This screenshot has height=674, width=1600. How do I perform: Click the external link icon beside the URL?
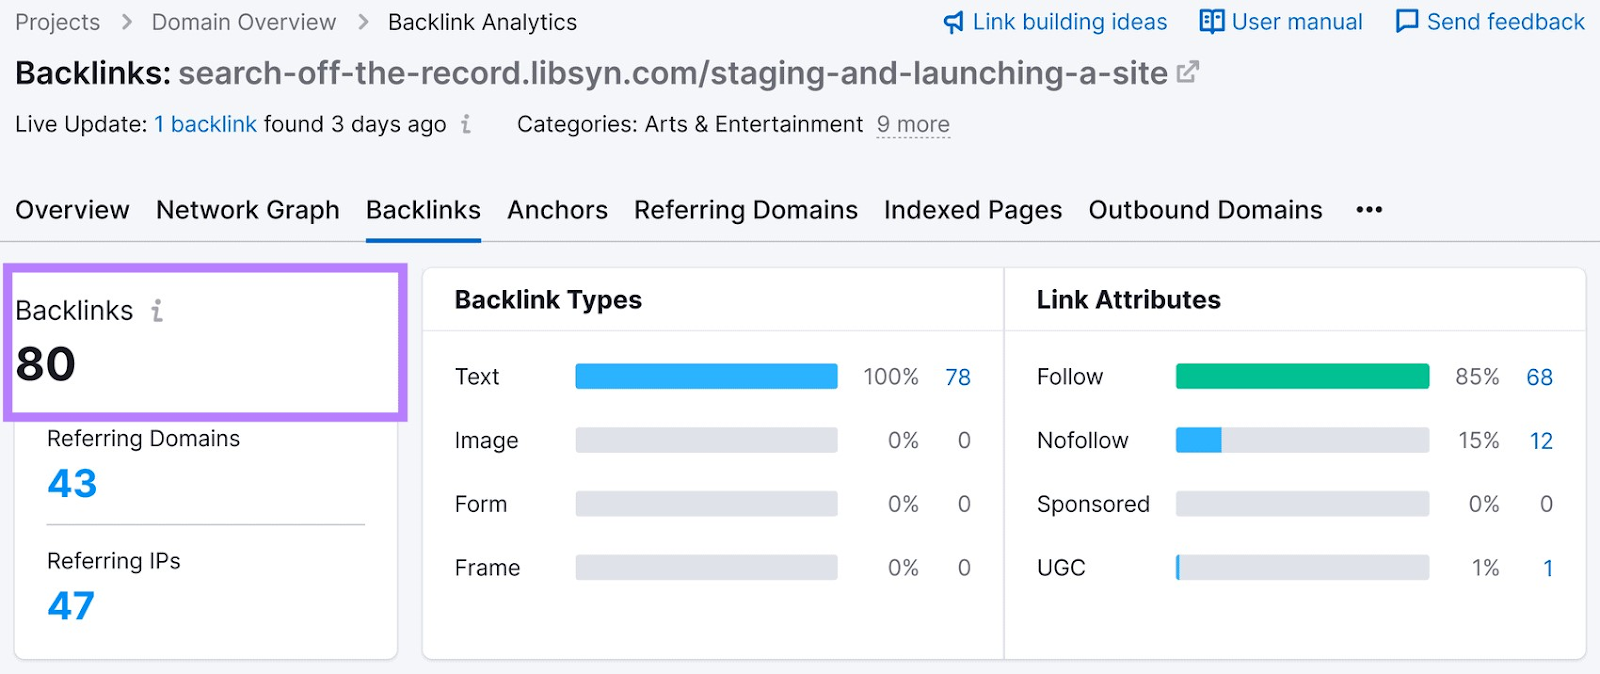point(1187,72)
